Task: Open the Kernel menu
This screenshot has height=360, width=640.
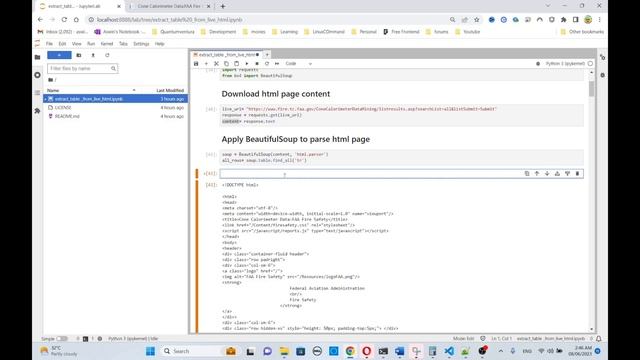Action: 107,44
